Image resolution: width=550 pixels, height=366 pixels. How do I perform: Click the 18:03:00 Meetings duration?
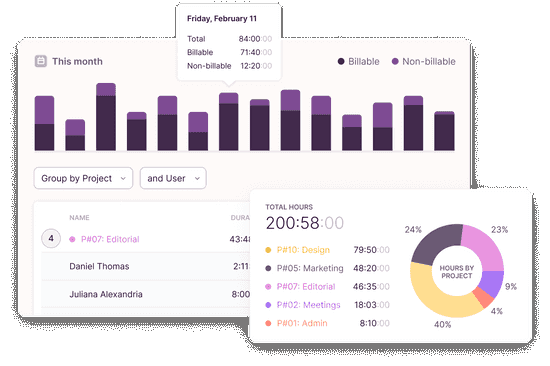pyautogui.click(x=372, y=305)
